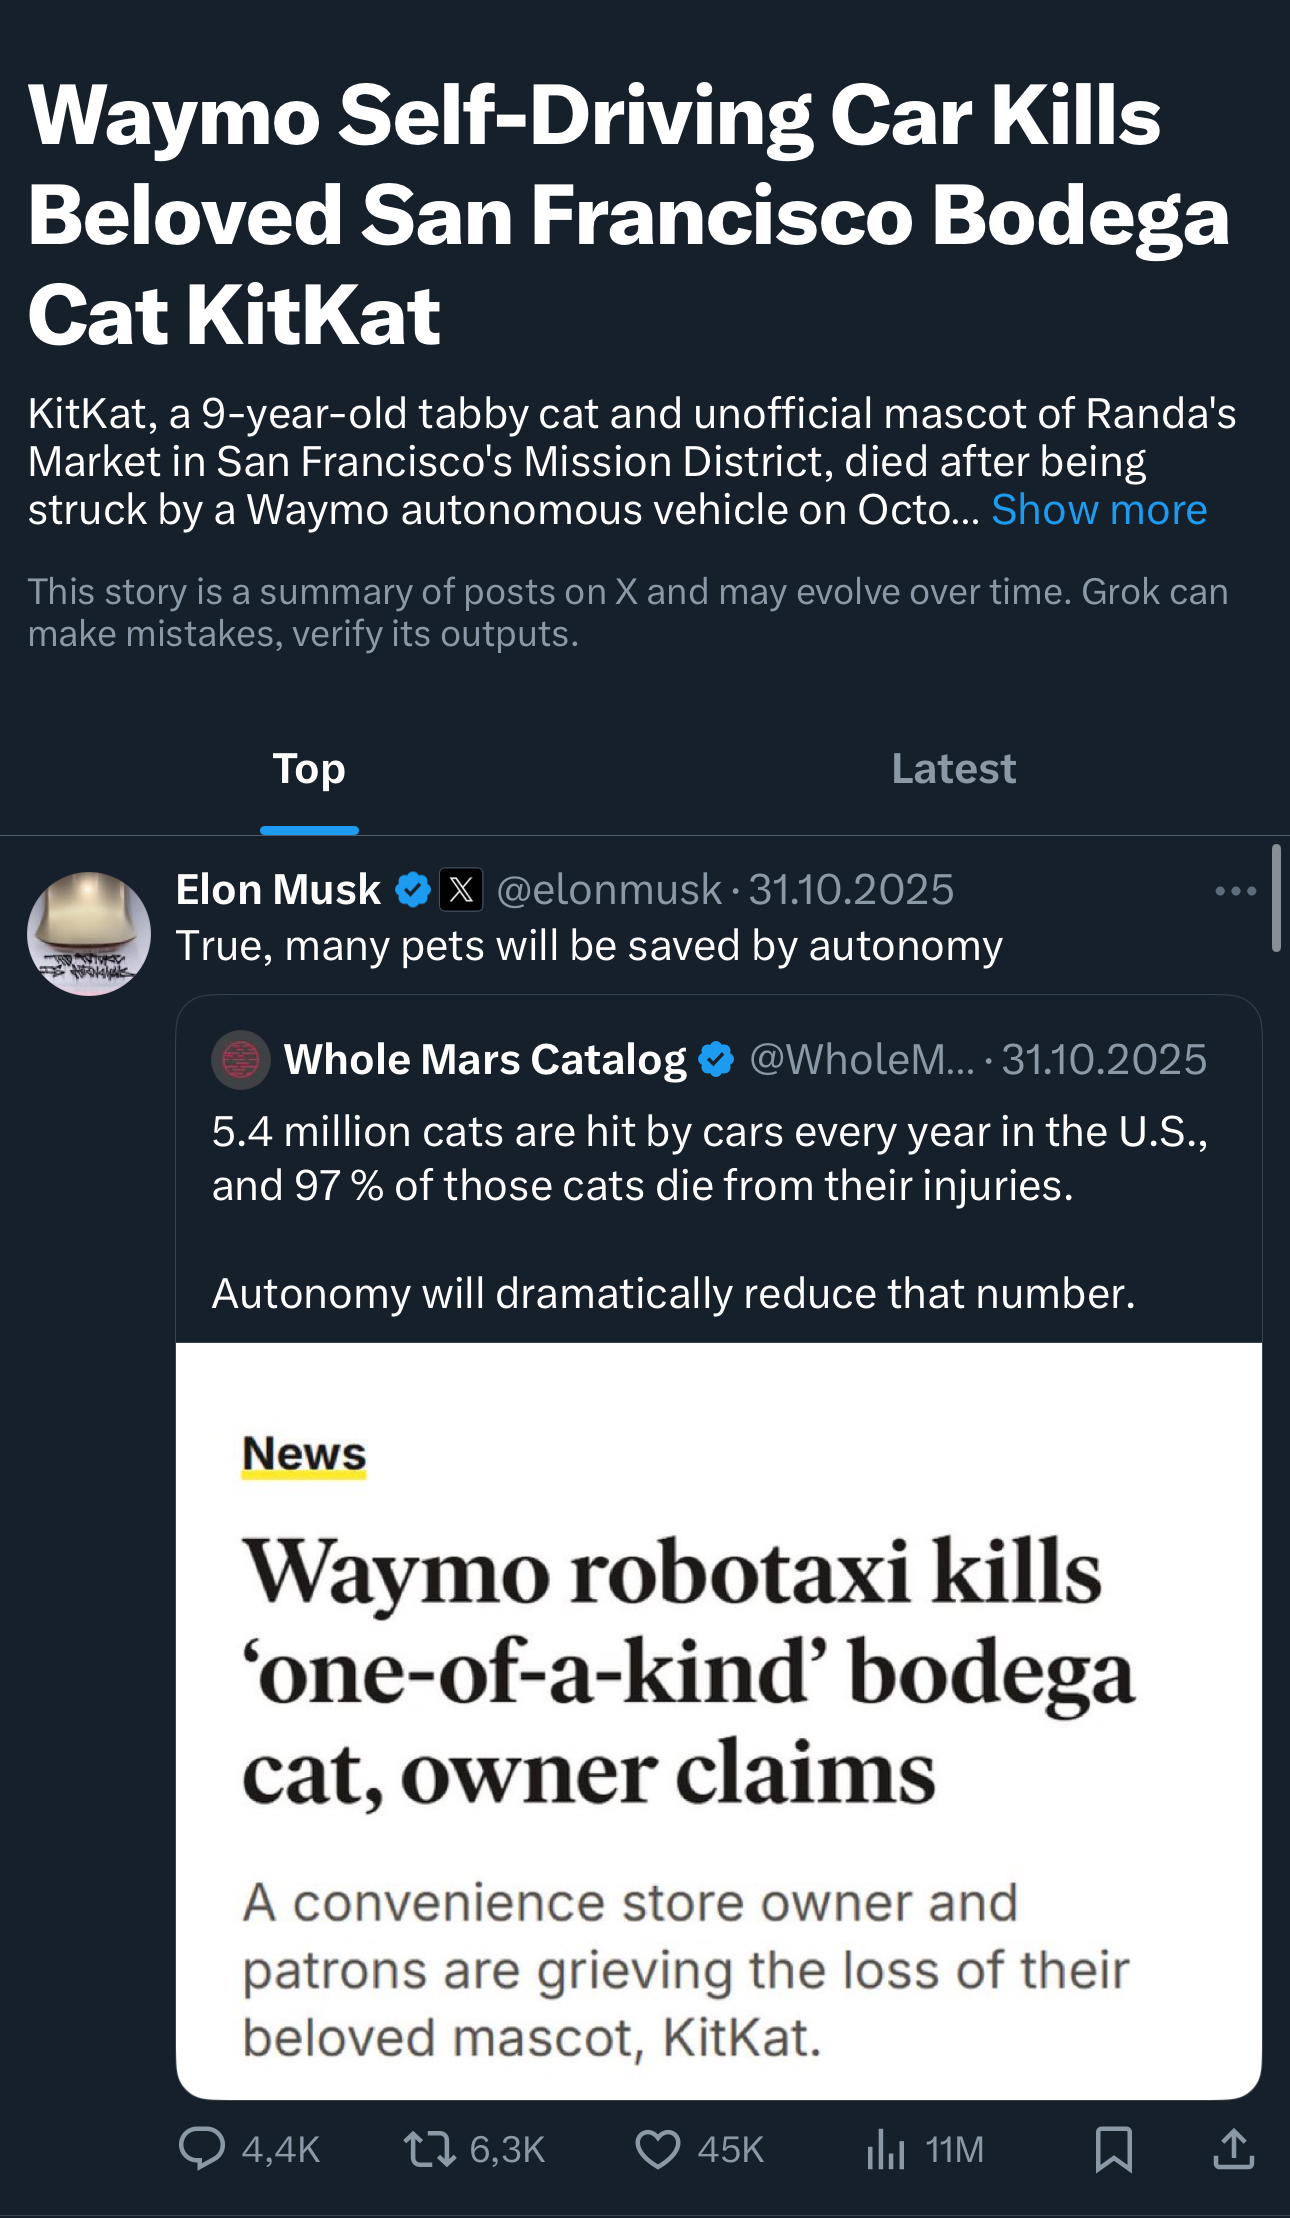Open the Waymo robotaxi news image
This screenshot has width=1290, height=2218.
pos(718,1720)
